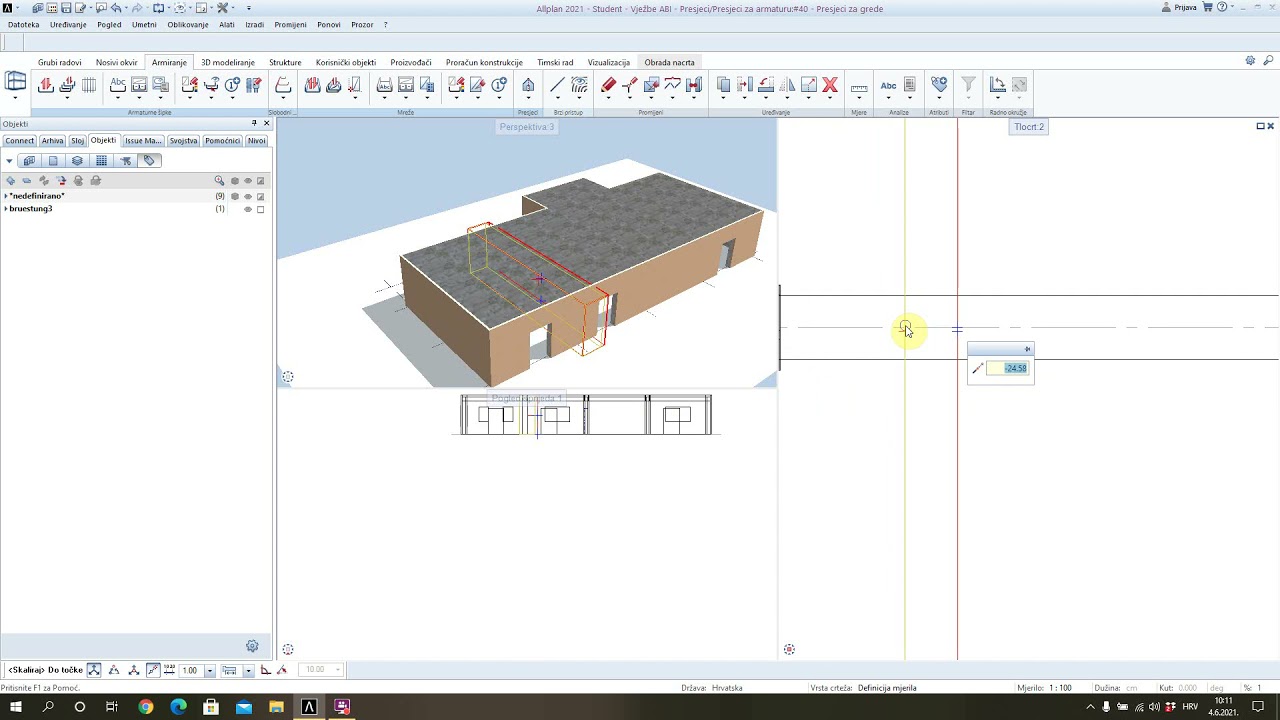
Task: Click the attributes heart icon in Atributi
Action: (x=939, y=85)
